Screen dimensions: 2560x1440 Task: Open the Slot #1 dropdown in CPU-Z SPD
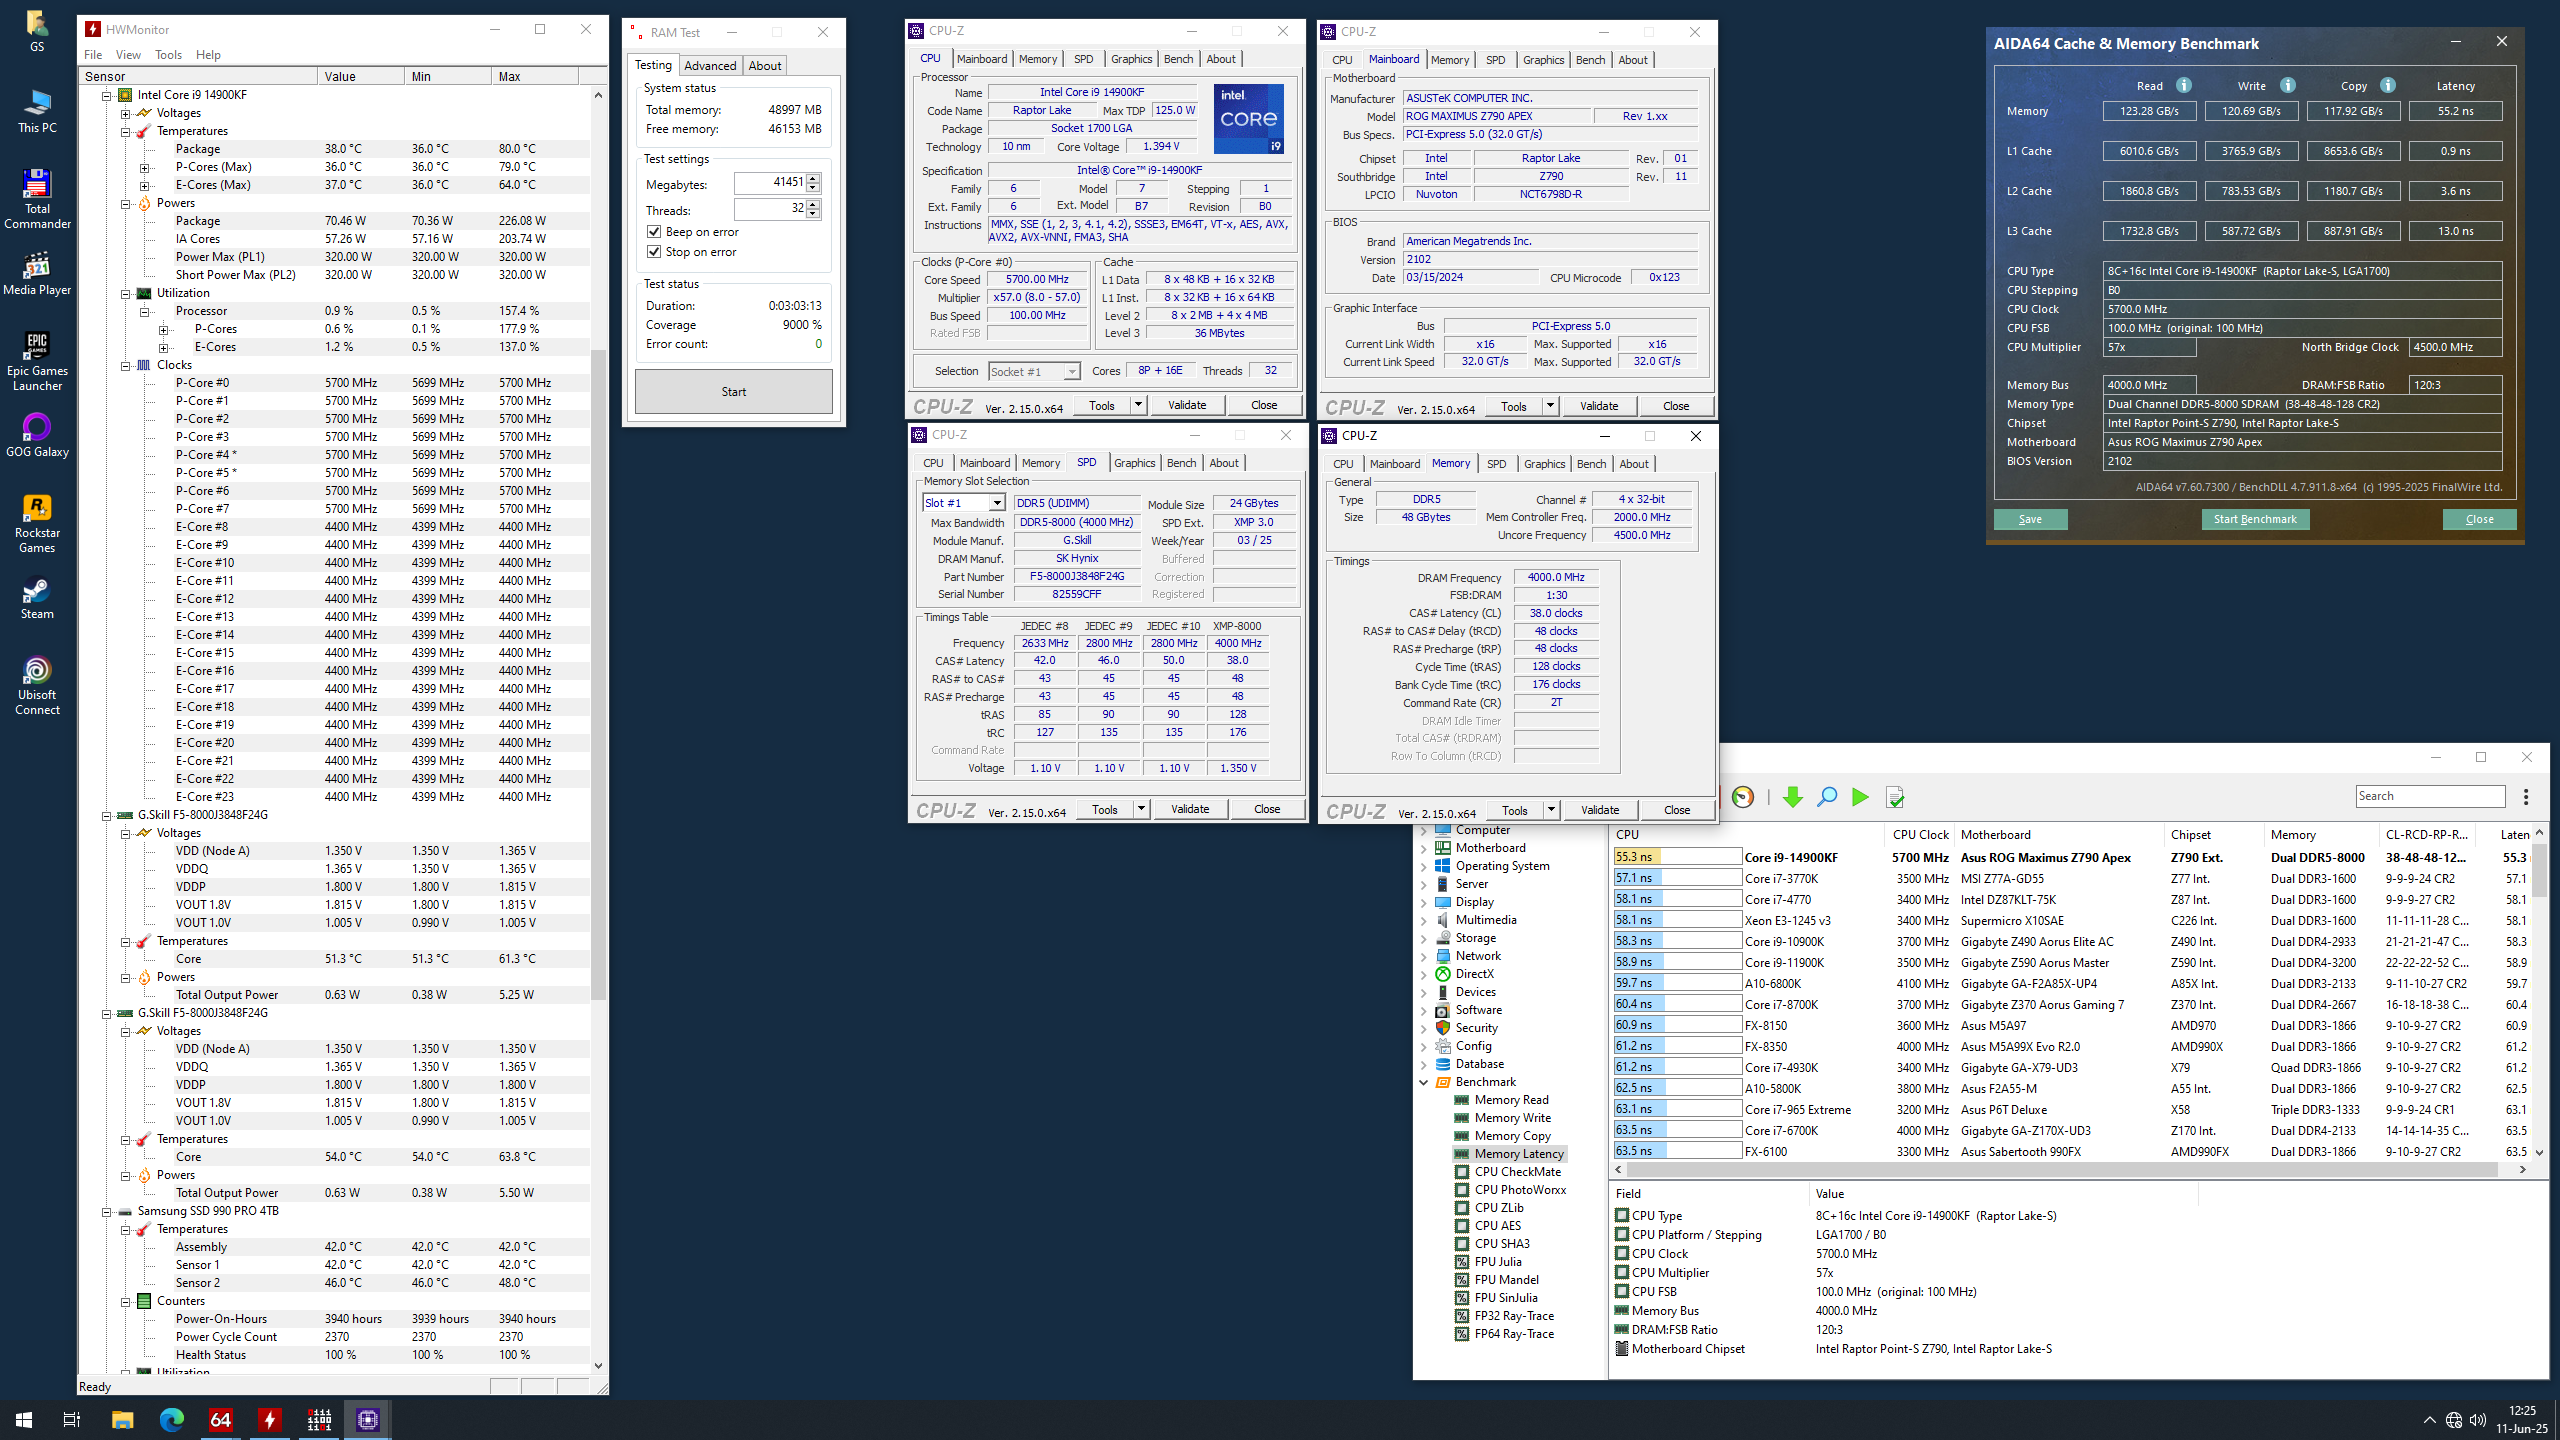coord(996,503)
